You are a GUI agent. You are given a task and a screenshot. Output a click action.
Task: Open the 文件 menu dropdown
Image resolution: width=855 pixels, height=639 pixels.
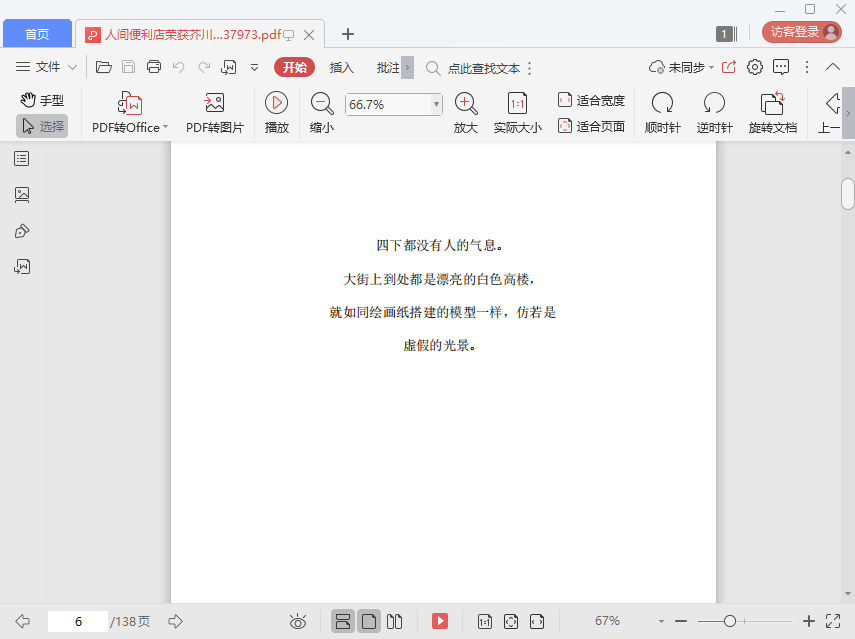point(47,67)
